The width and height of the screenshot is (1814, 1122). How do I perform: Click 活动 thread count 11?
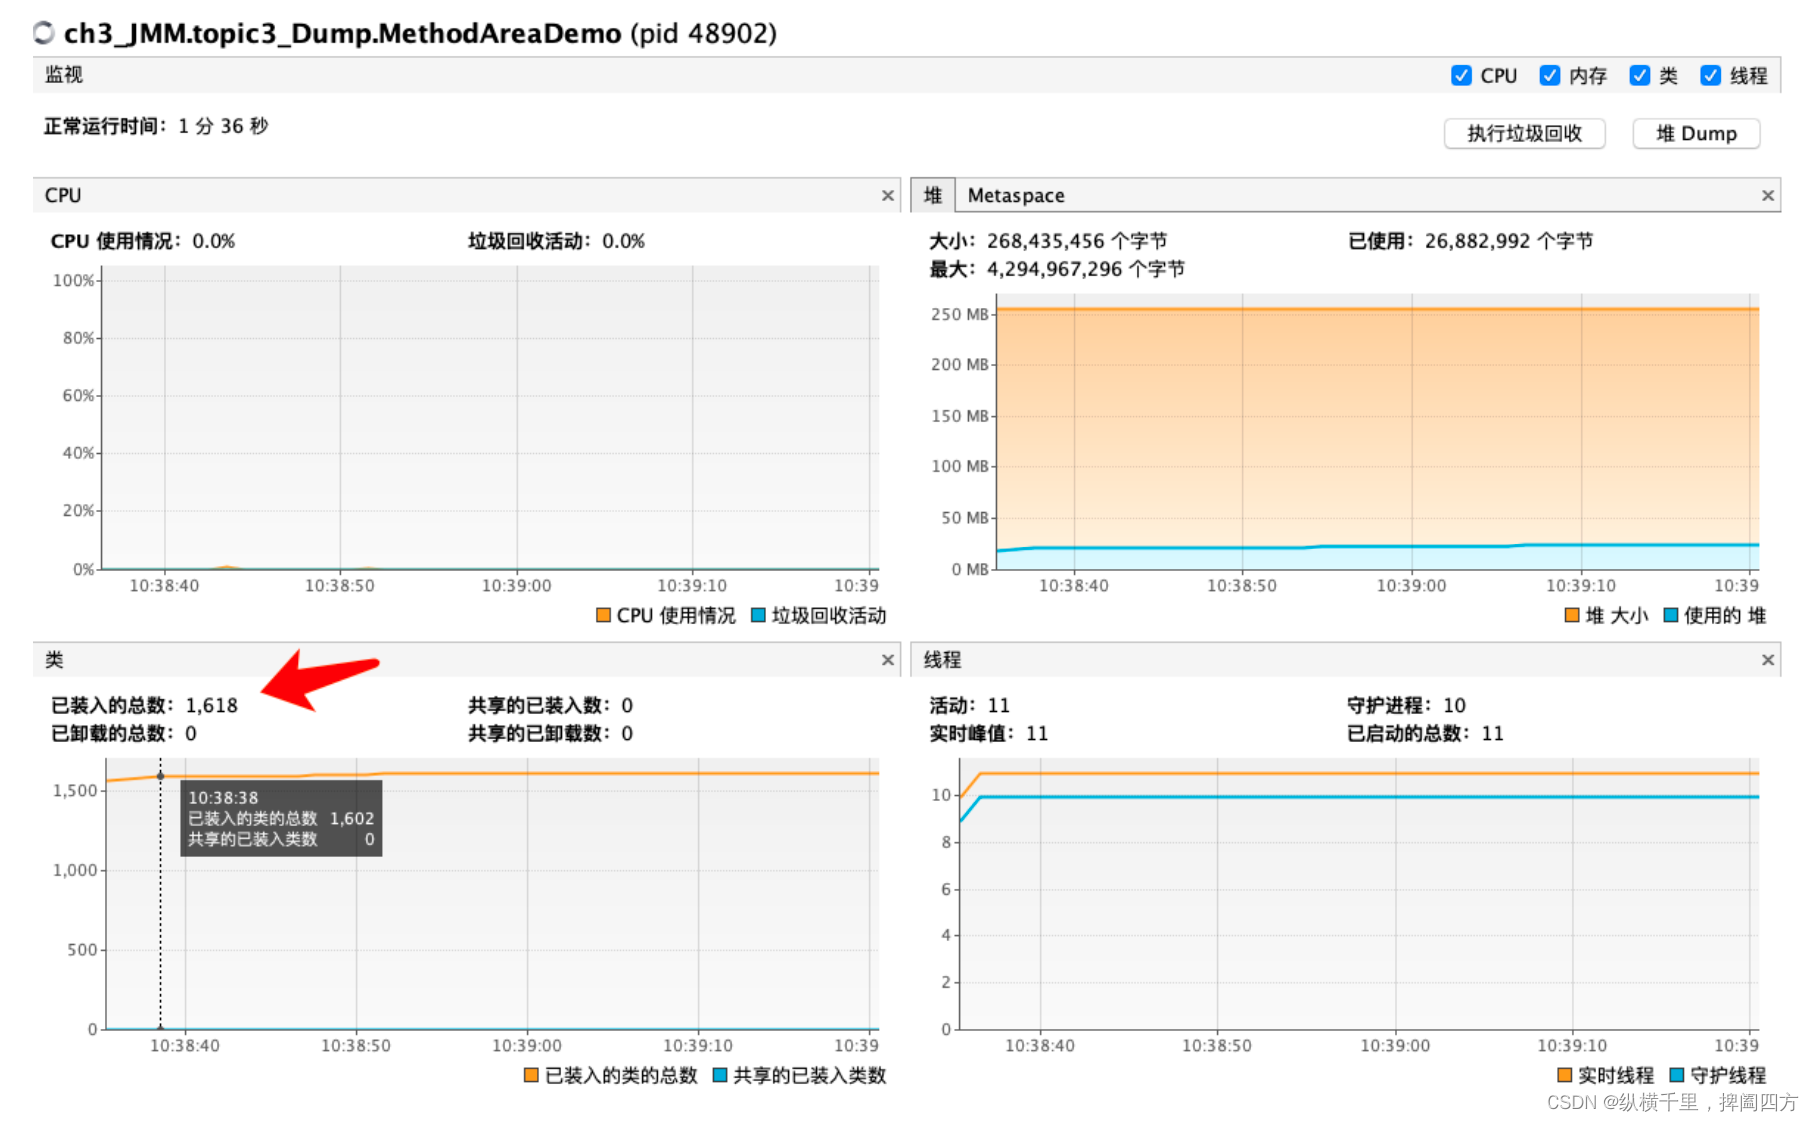(999, 706)
